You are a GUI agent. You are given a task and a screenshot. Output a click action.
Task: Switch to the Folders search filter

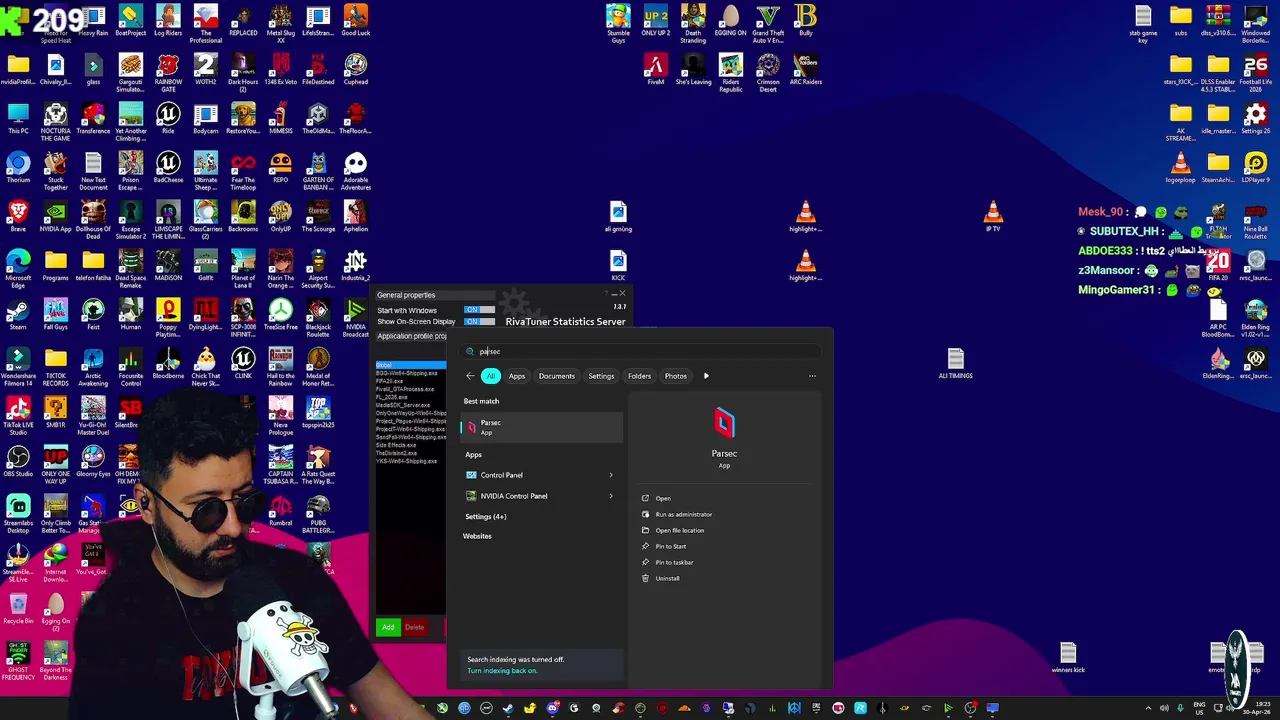tap(639, 376)
